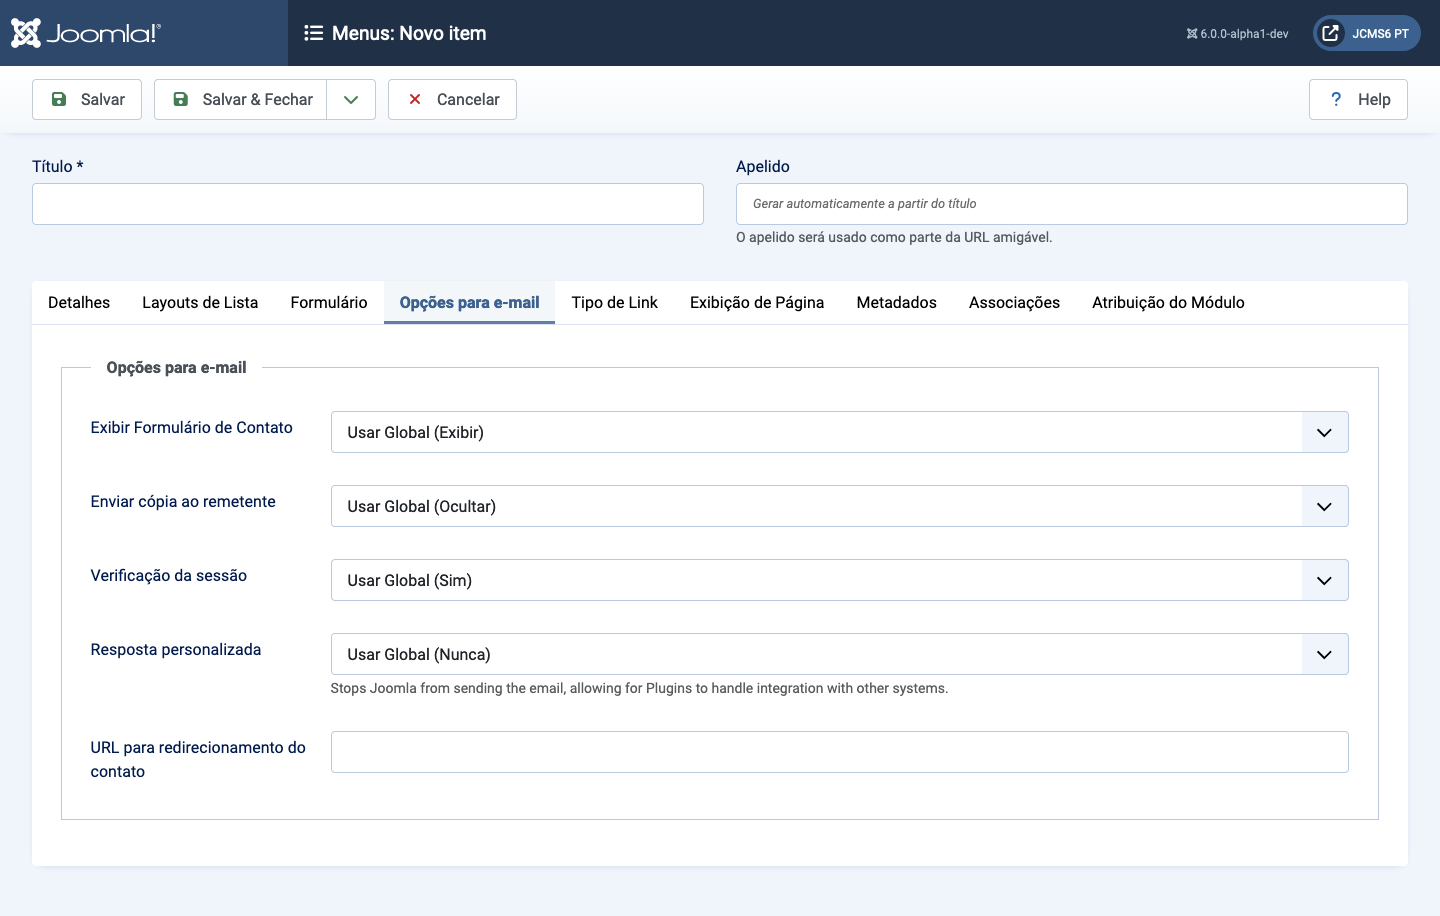Click the Menus: Novo item page title
The height and width of the screenshot is (916, 1440).
click(409, 33)
